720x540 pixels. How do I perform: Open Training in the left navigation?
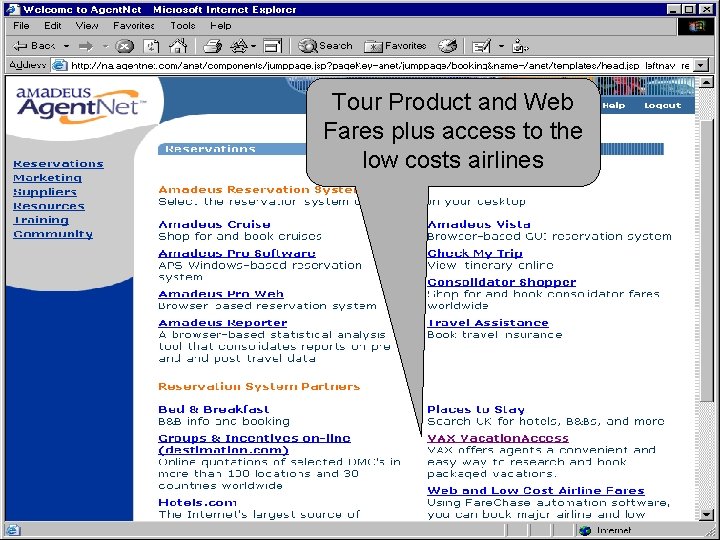[41, 220]
